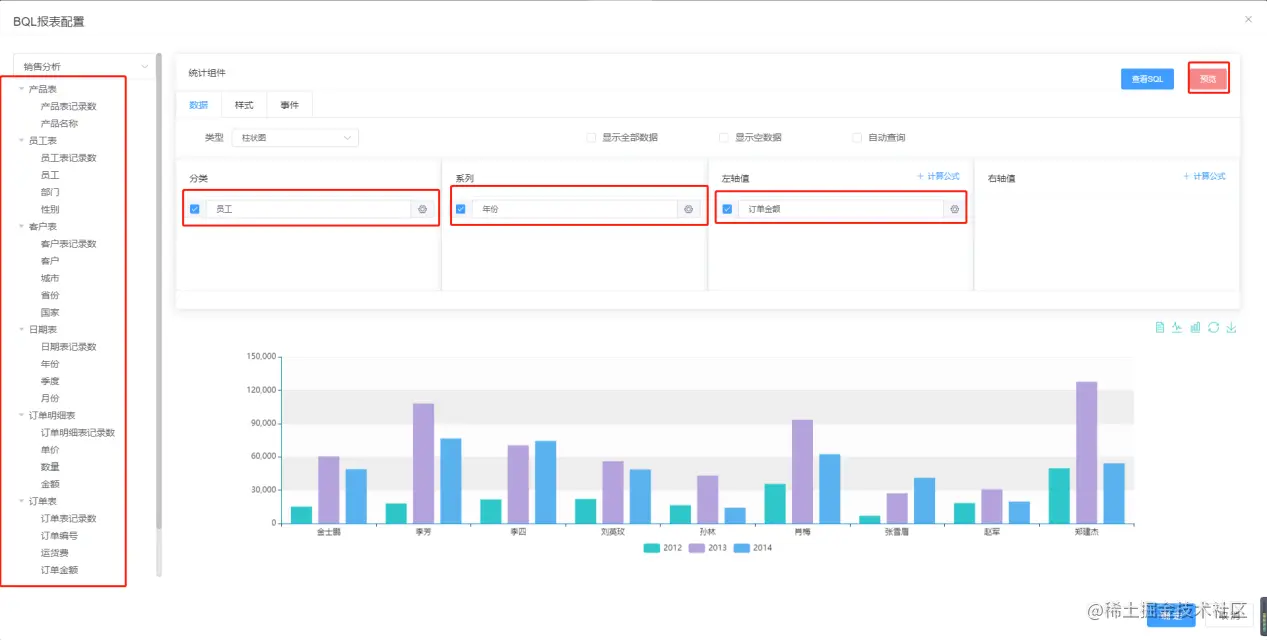Click the chart restore refresh icon
1267x640 pixels.
pos(1213,327)
